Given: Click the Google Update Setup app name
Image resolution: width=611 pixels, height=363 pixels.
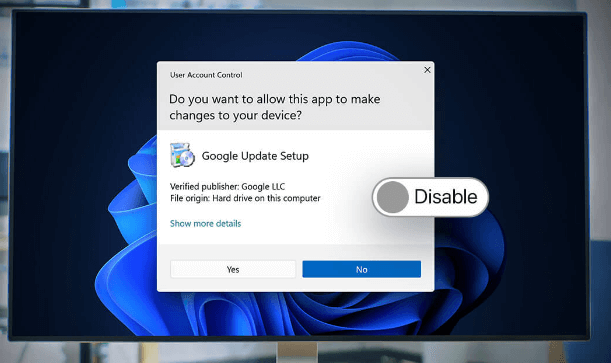Looking at the screenshot, I should click(255, 156).
